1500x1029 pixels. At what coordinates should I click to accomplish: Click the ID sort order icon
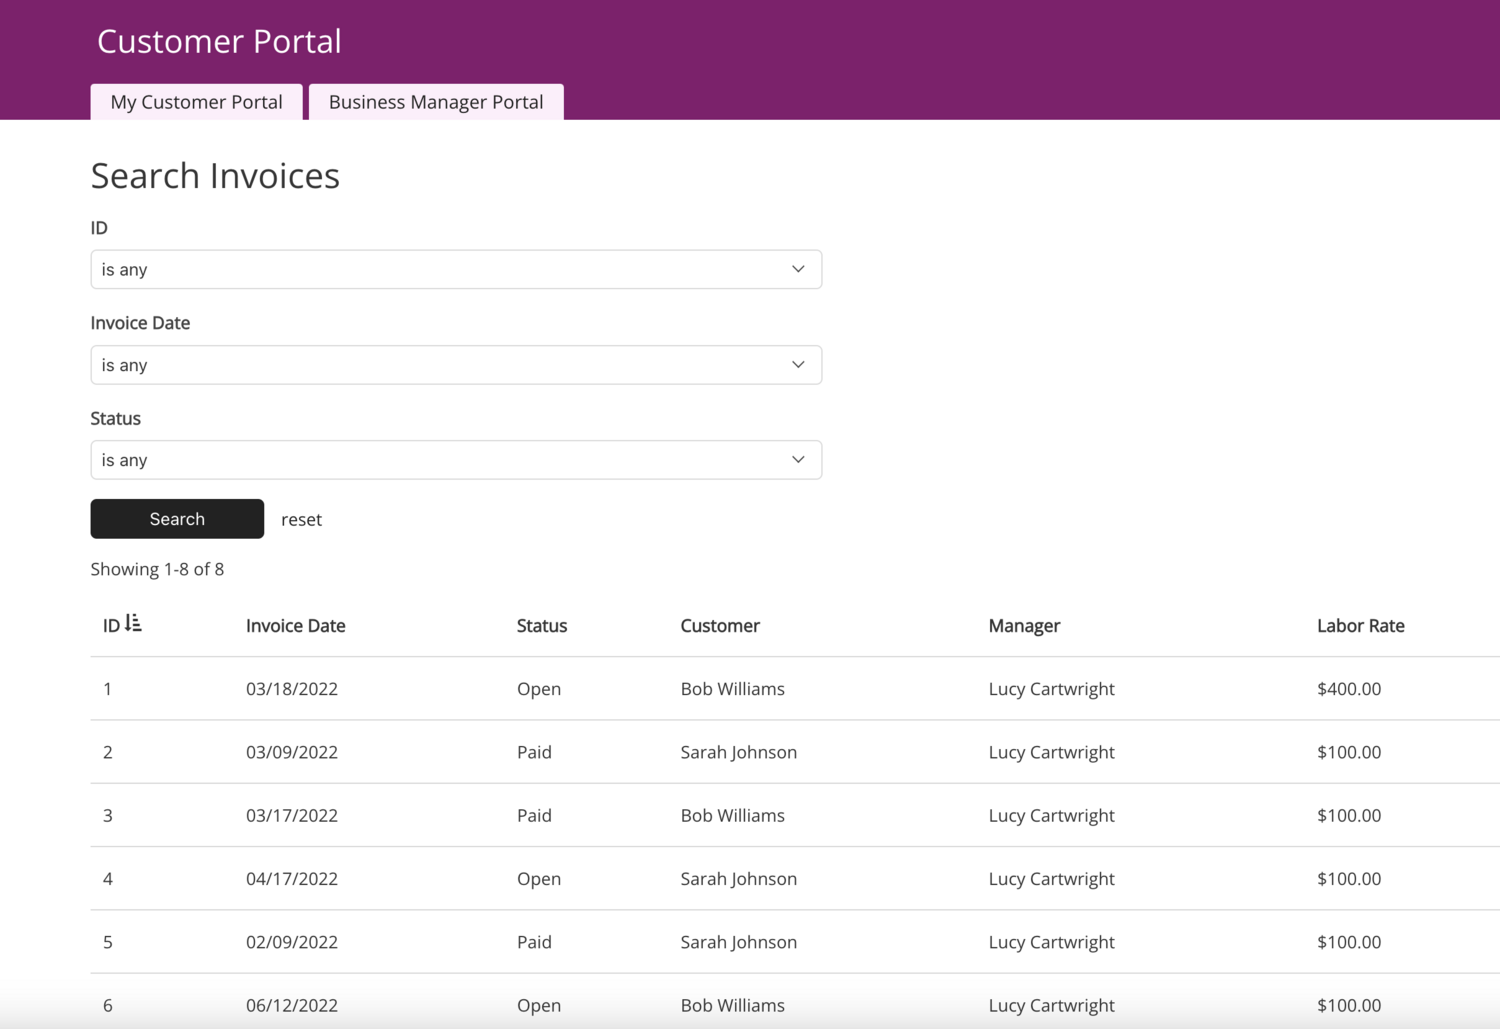pyautogui.click(x=133, y=624)
